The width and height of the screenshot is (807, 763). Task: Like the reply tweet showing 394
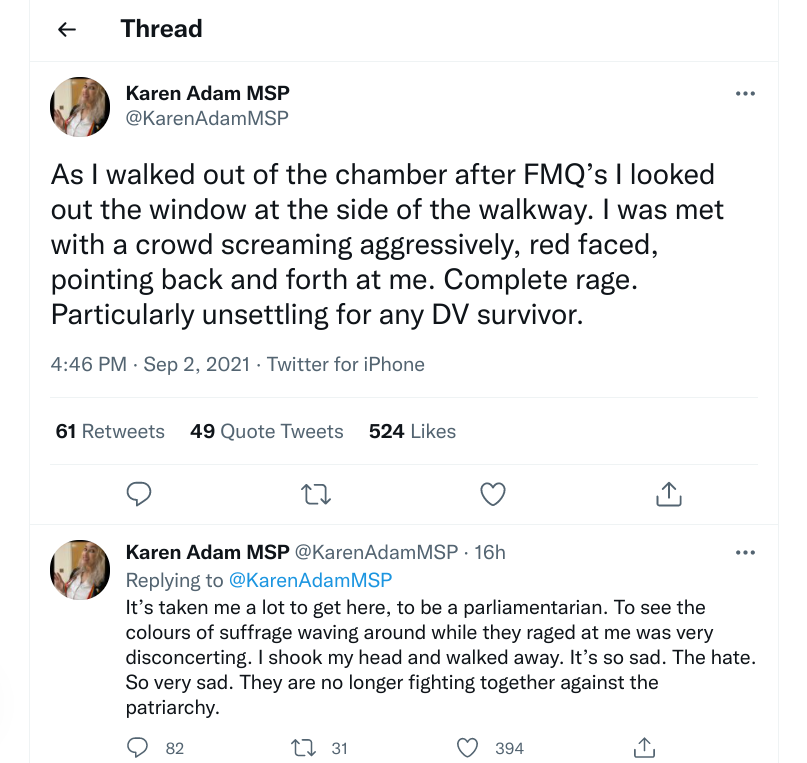(467, 747)
